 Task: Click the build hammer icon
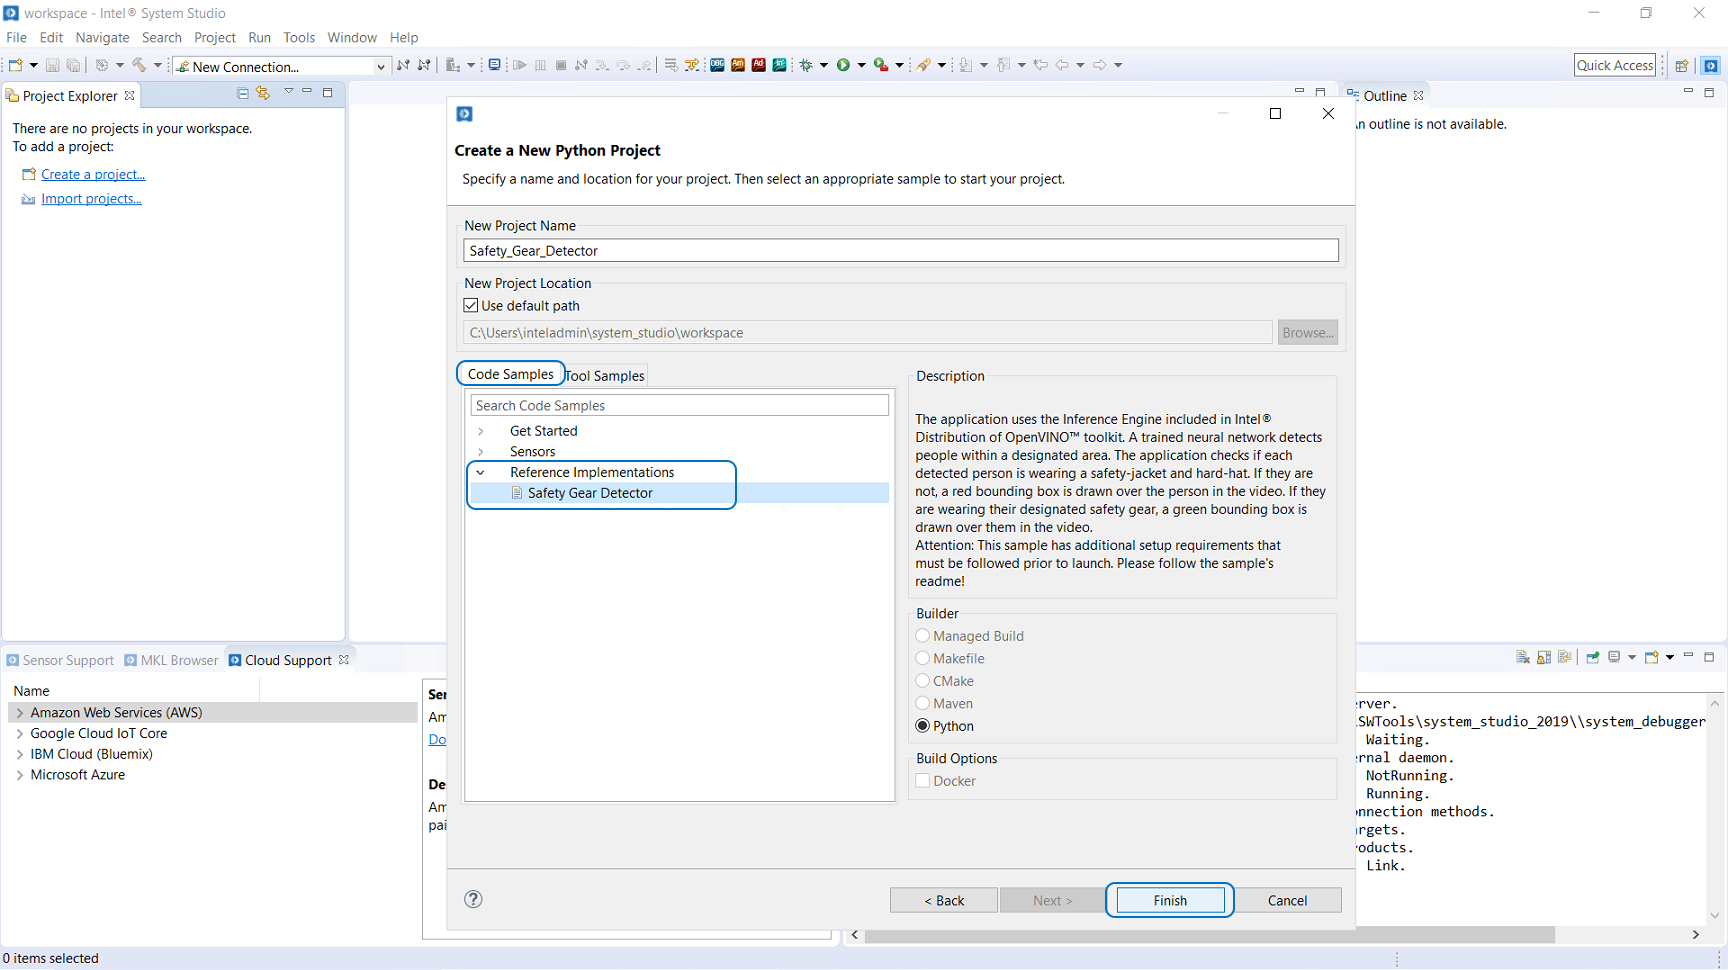point(139,65)
